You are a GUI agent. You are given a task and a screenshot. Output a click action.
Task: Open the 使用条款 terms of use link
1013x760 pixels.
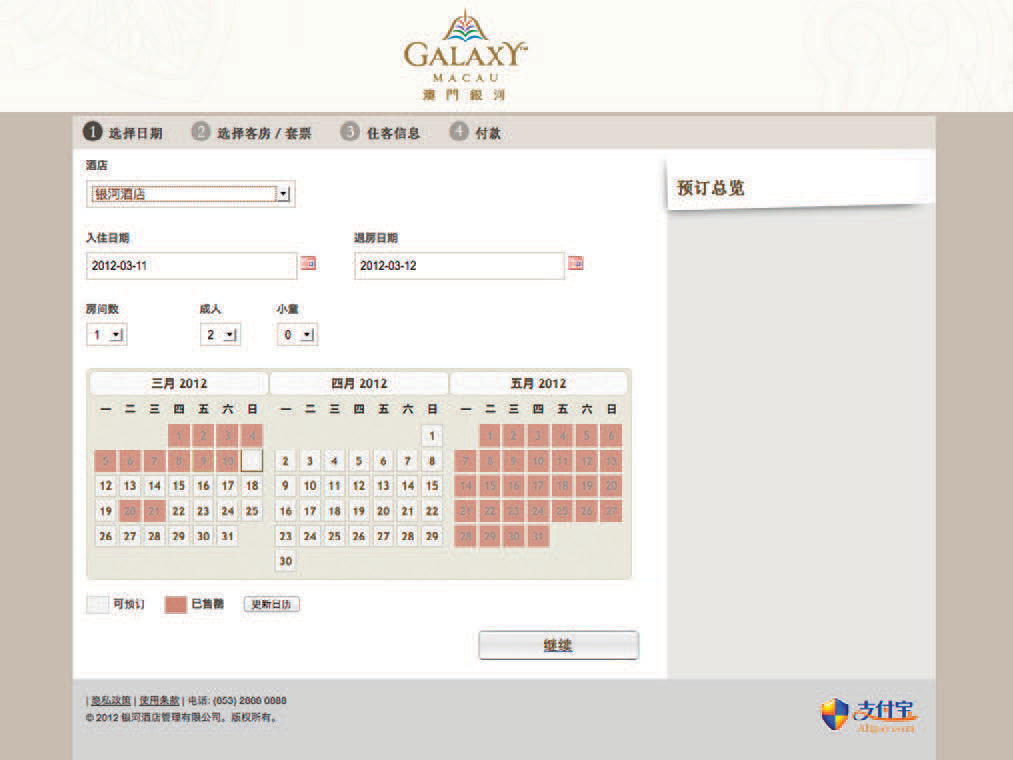(159, 701)
